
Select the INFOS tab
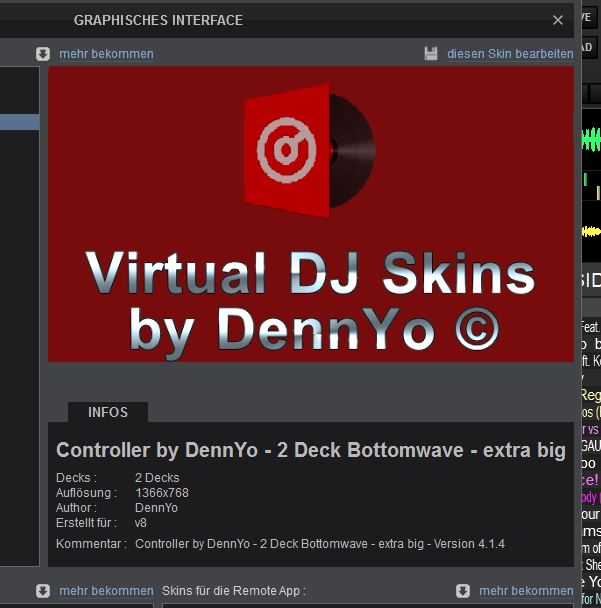[x=108, y=412]
